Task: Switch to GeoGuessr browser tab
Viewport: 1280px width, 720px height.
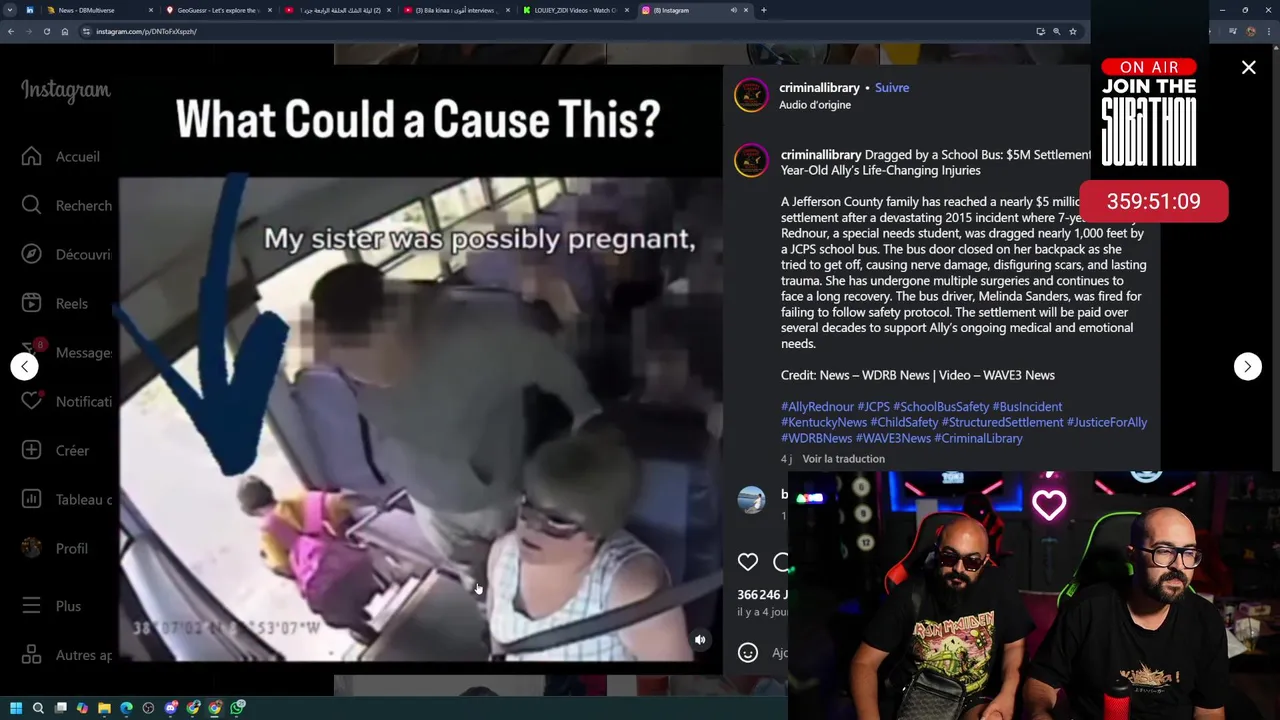Action: (x=218, y=10)
